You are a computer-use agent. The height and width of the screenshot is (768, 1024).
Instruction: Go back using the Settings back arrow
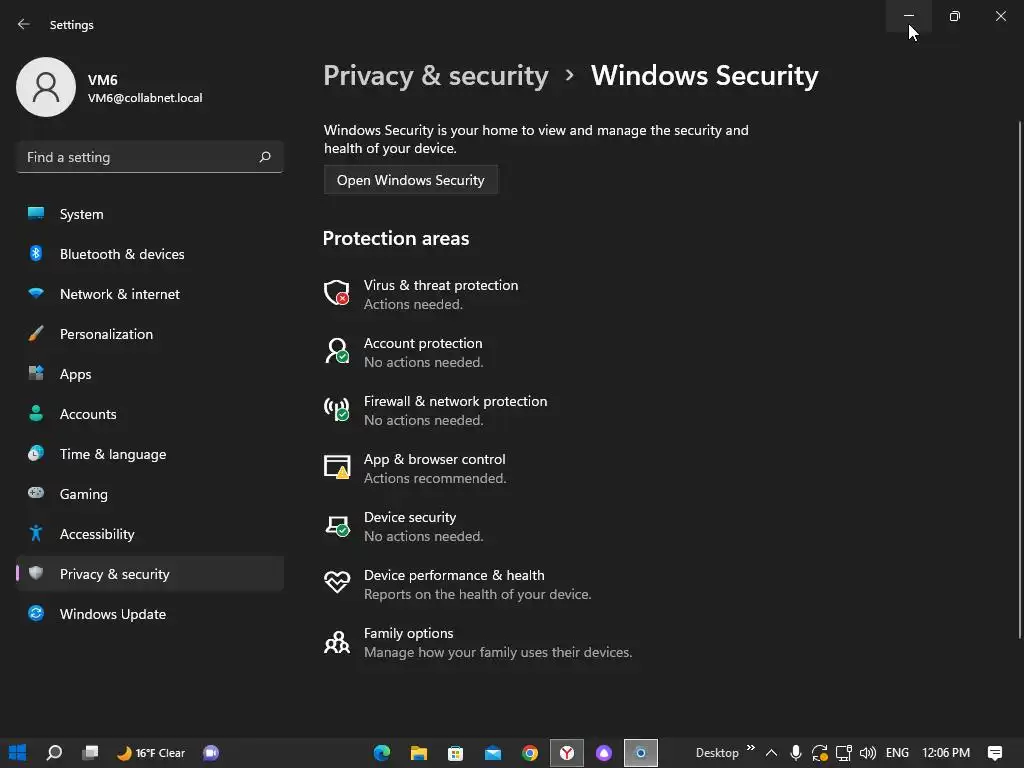[24, 24]
